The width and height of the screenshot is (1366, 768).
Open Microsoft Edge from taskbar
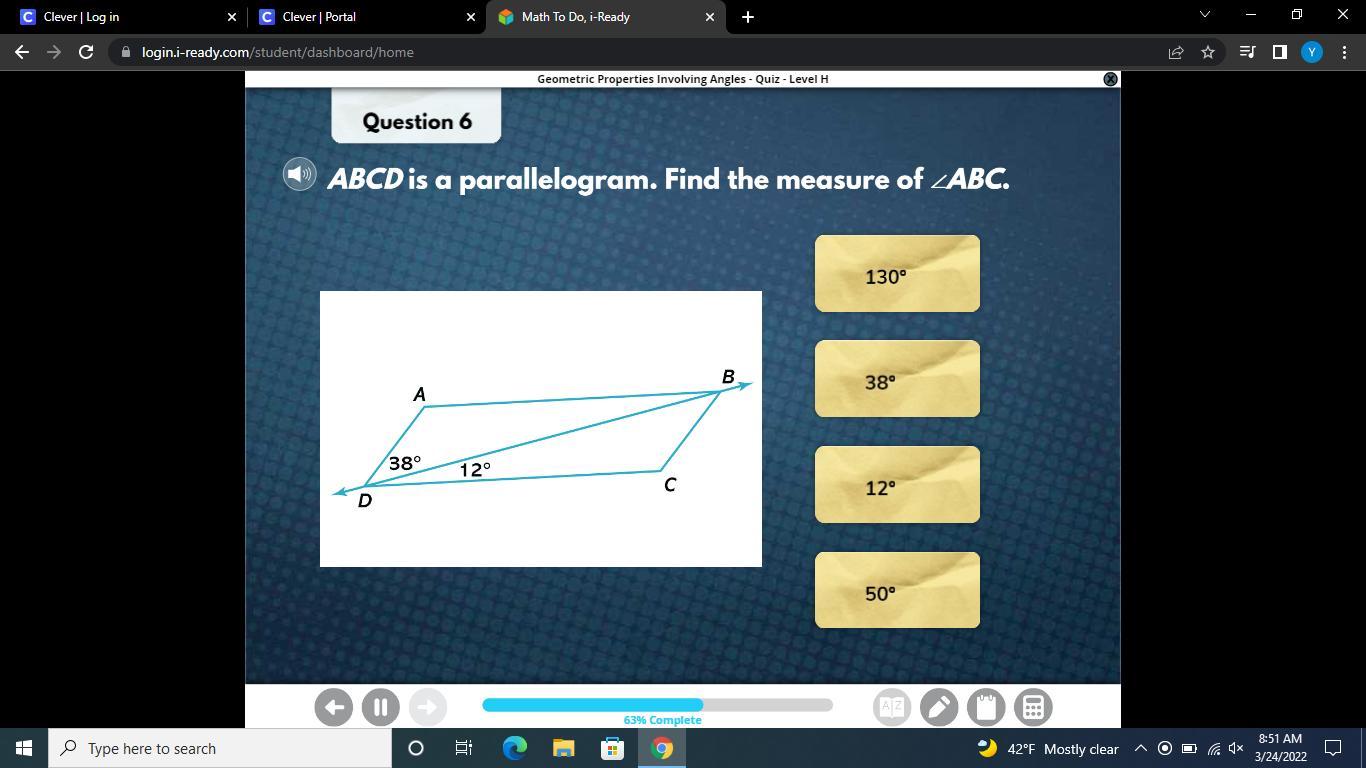[514, 748]
